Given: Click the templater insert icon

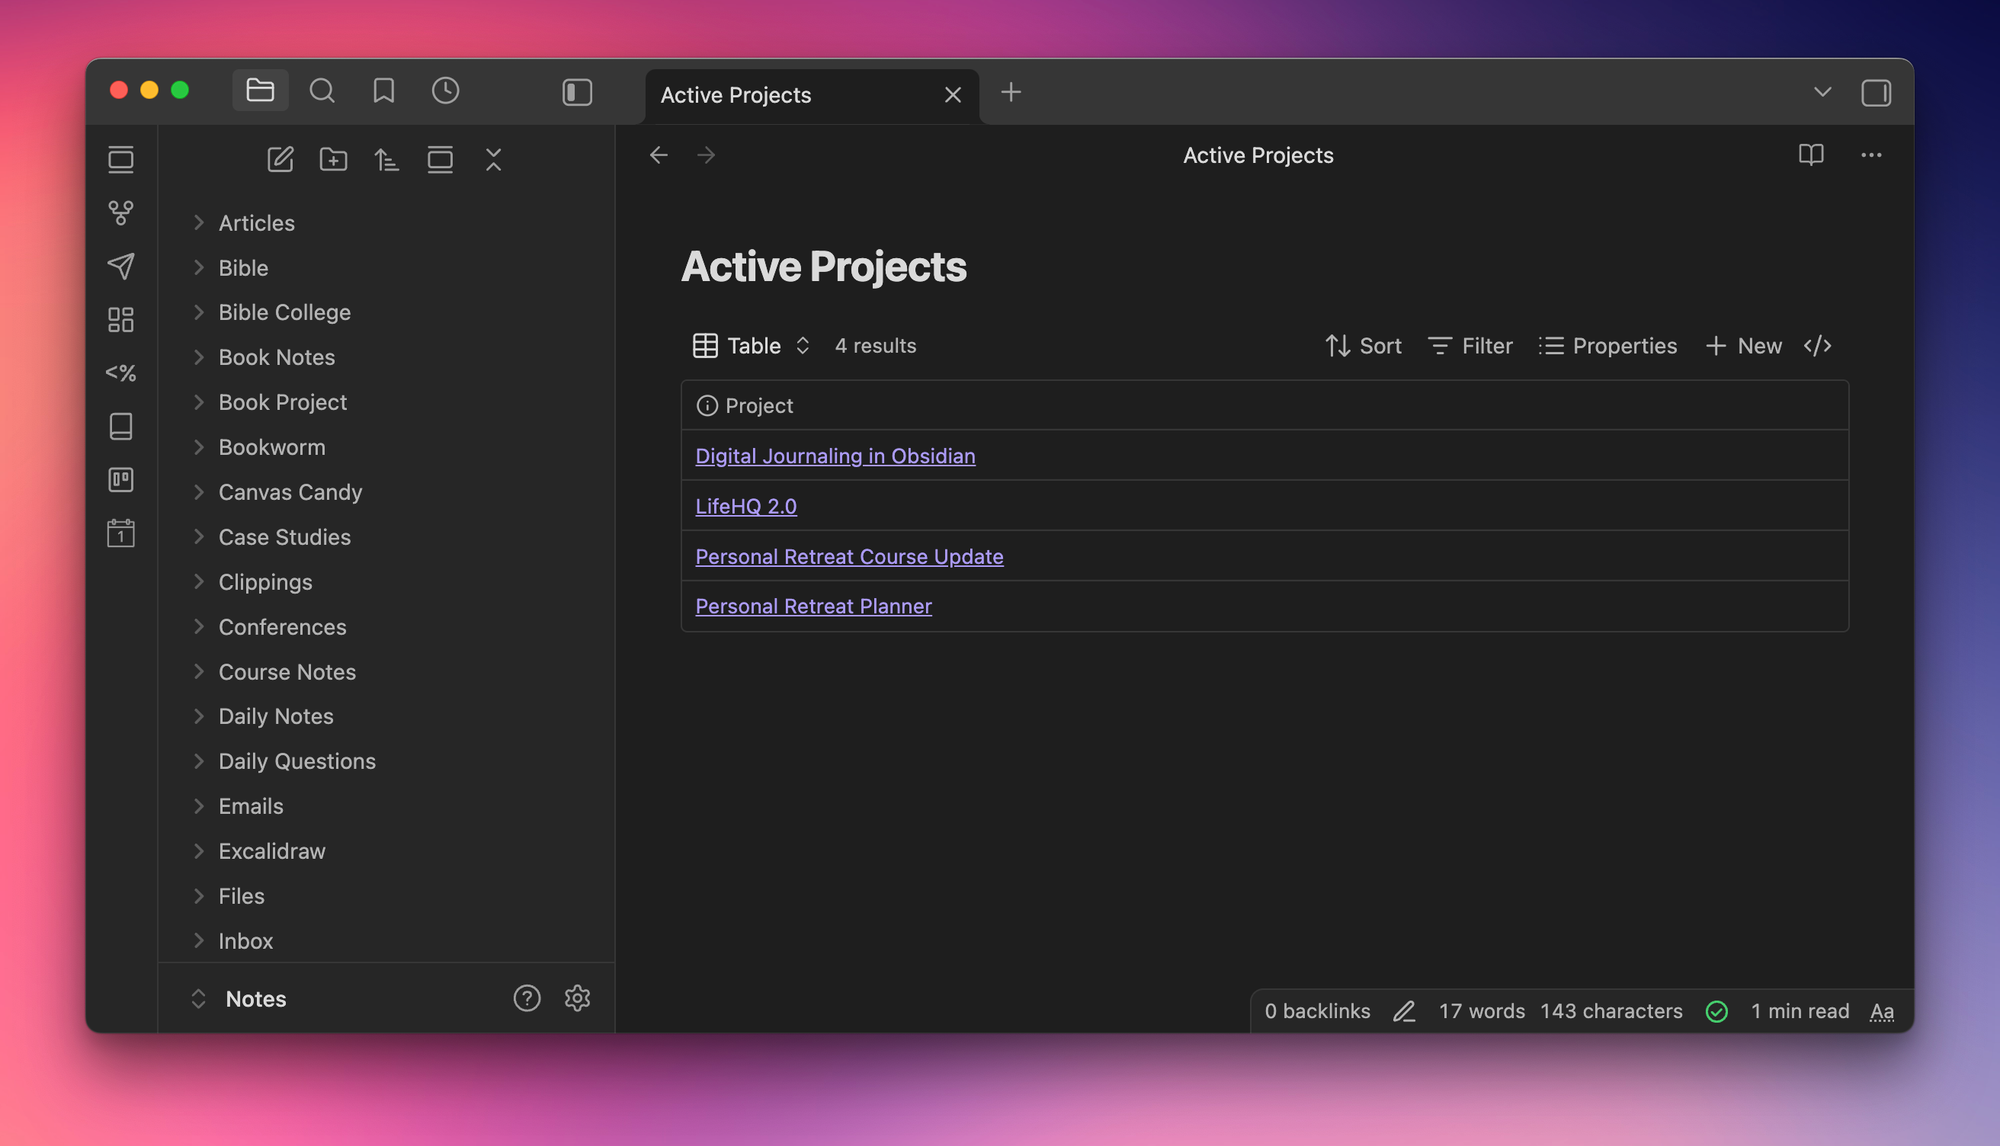Looking at the screenshot, I should 121,373.
